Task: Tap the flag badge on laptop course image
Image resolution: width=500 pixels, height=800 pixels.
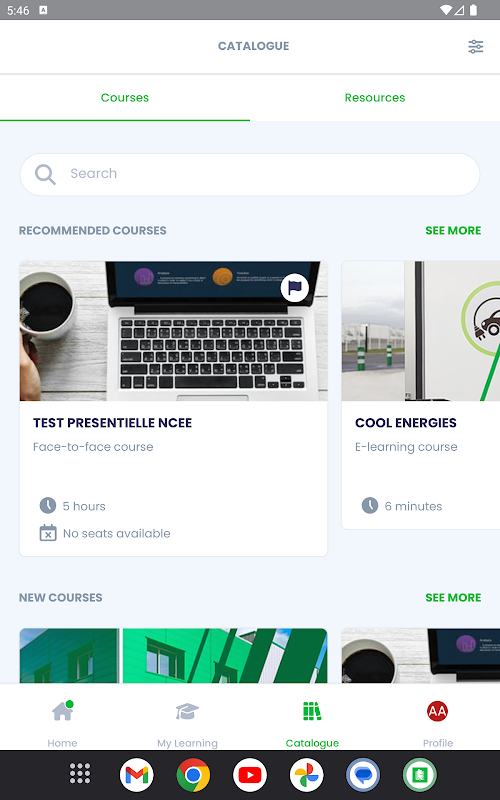Action: [x=295, y=288]
